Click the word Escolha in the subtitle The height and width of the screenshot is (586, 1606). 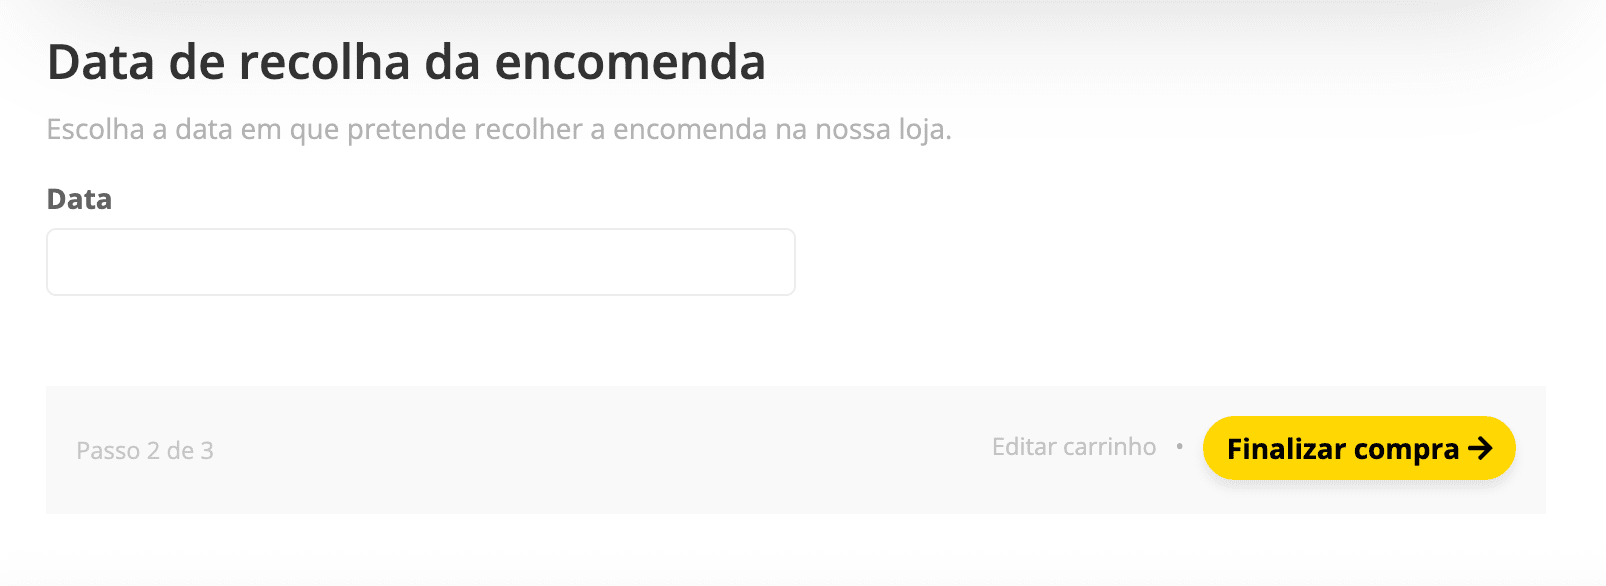point(95,130)
